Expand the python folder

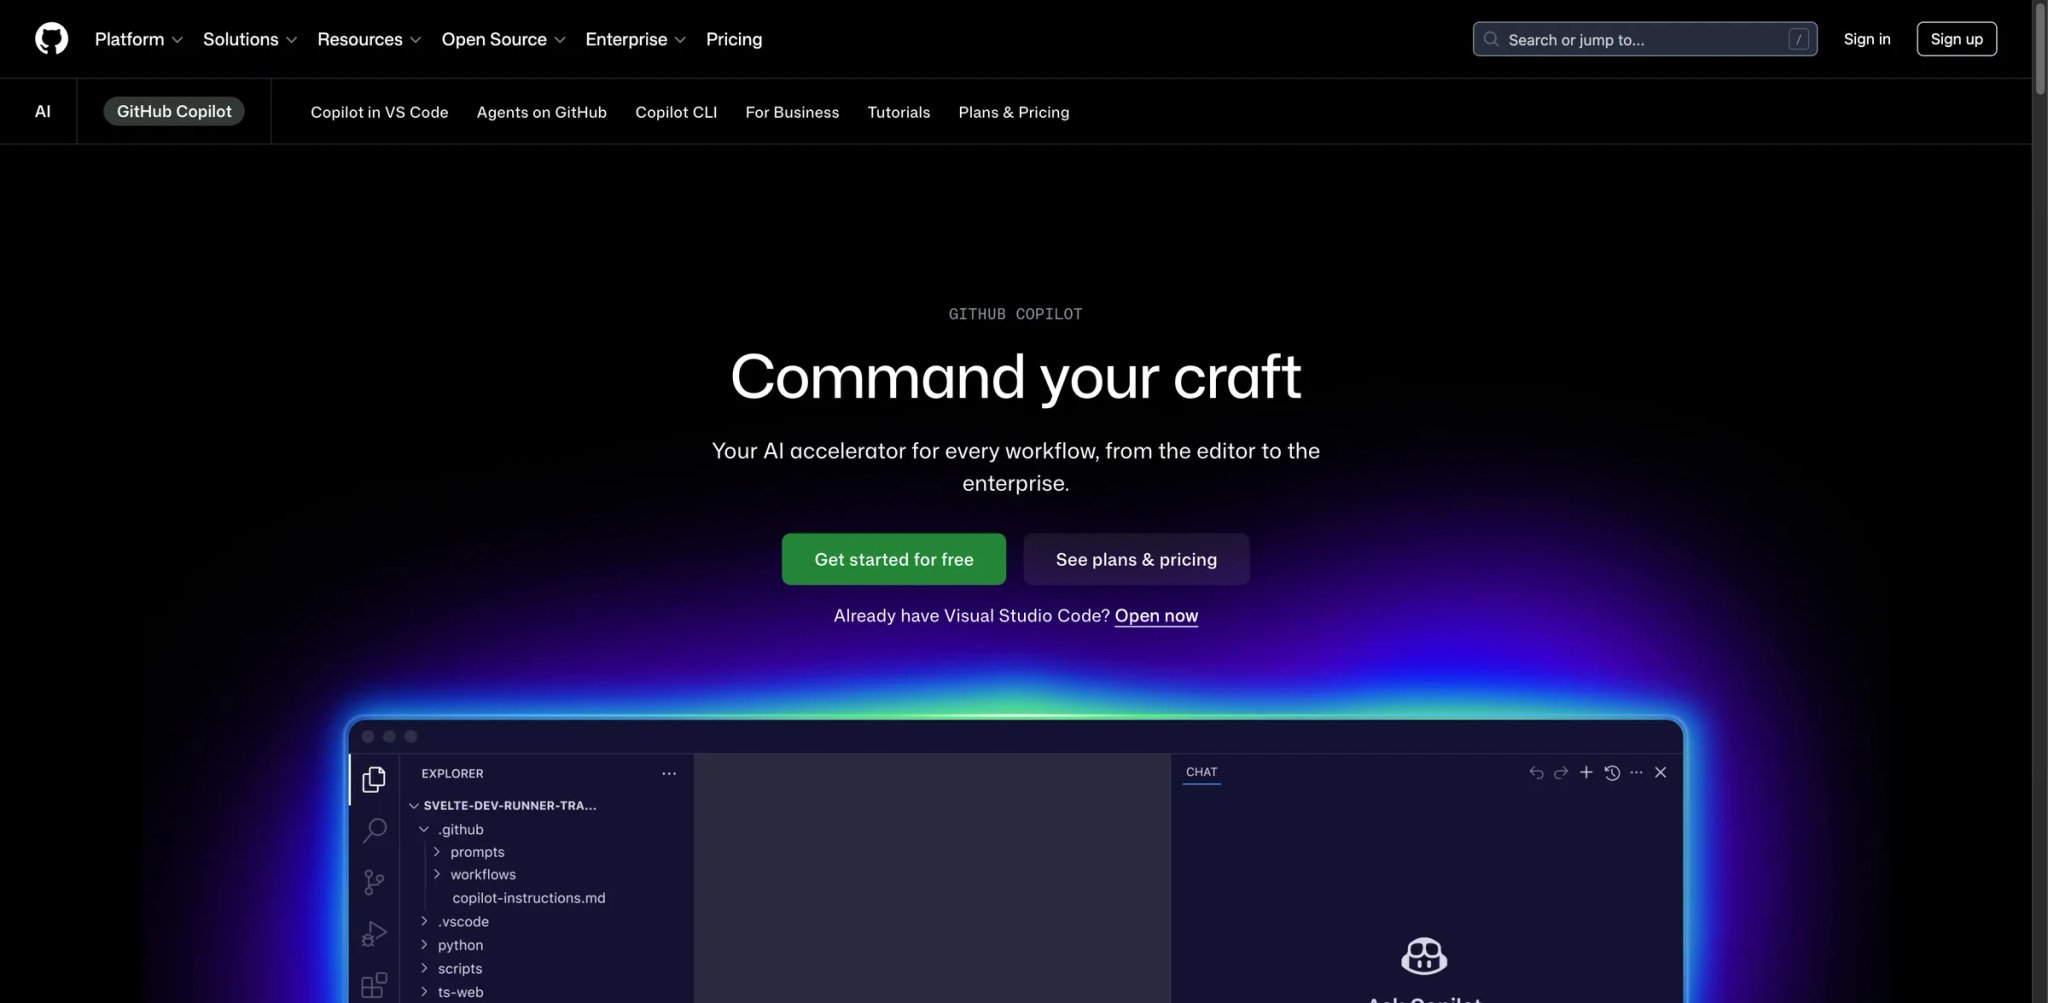(x=451, y=945)
